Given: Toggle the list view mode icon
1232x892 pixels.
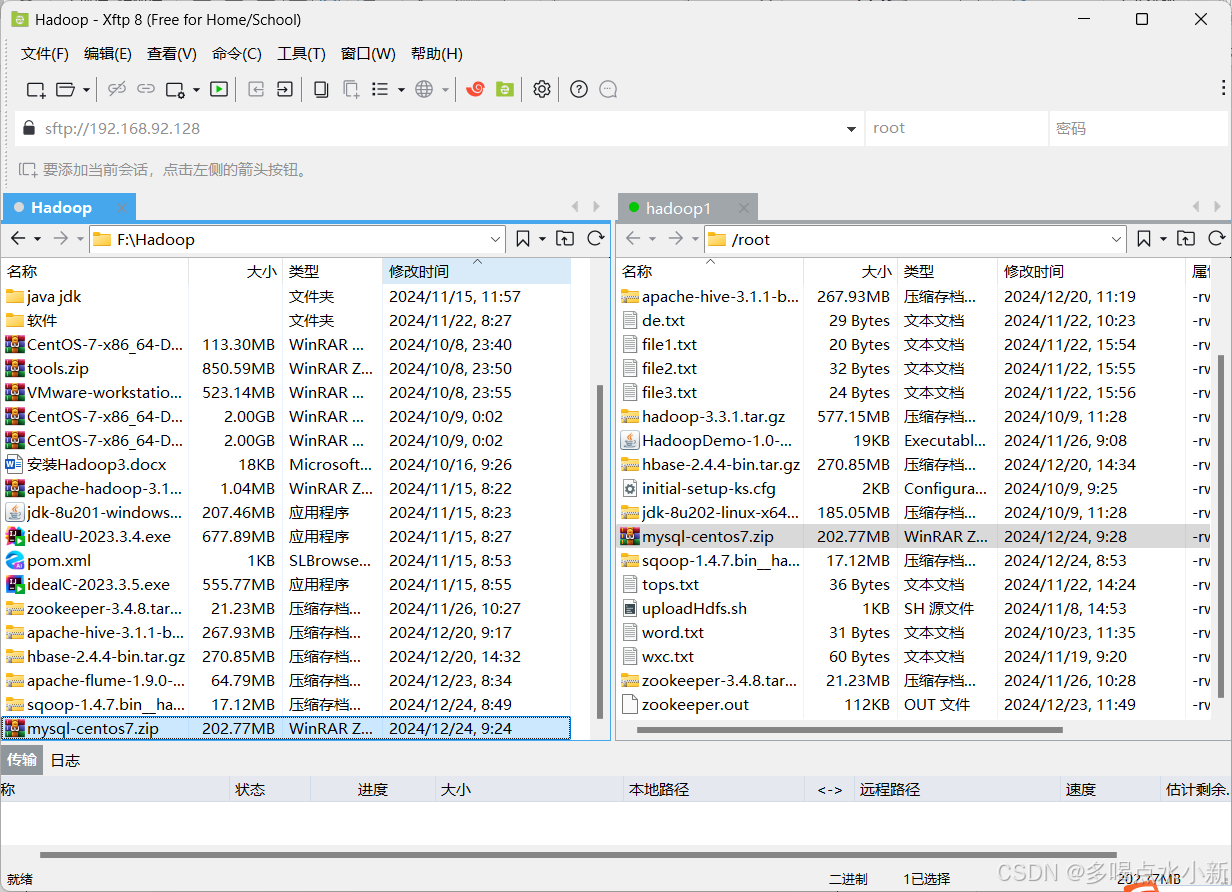Looking at the screenshot, I should tap(382, 89).
